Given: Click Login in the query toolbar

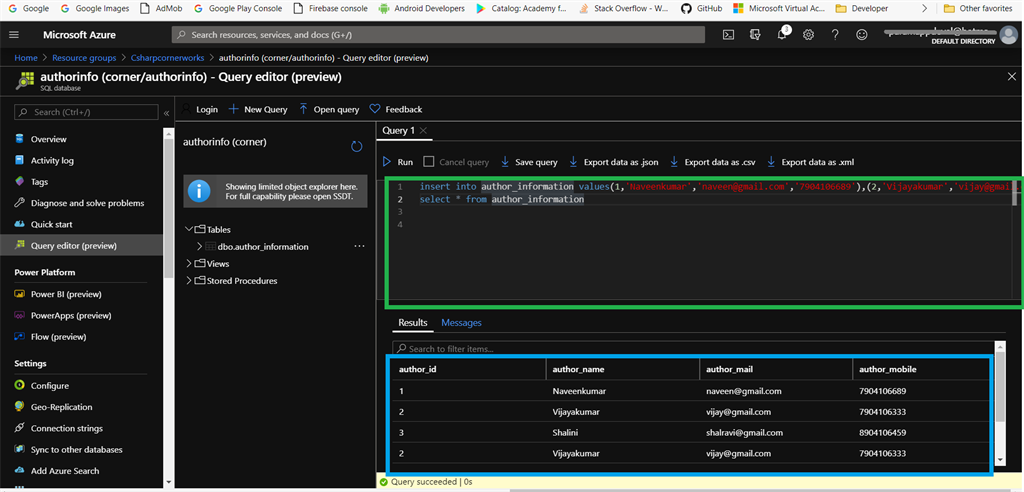Looking at the screenshot, I should (200, 109).
